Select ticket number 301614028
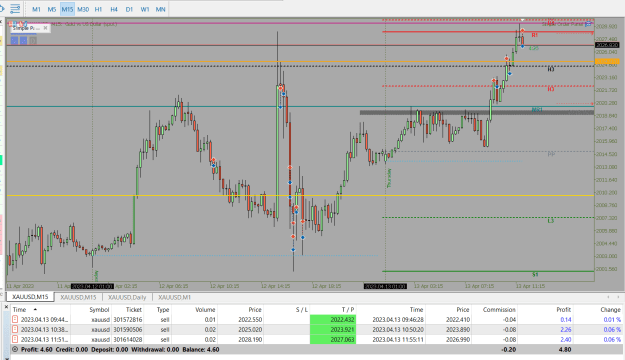This screenshot has width=625, height=360. point(128,340)
